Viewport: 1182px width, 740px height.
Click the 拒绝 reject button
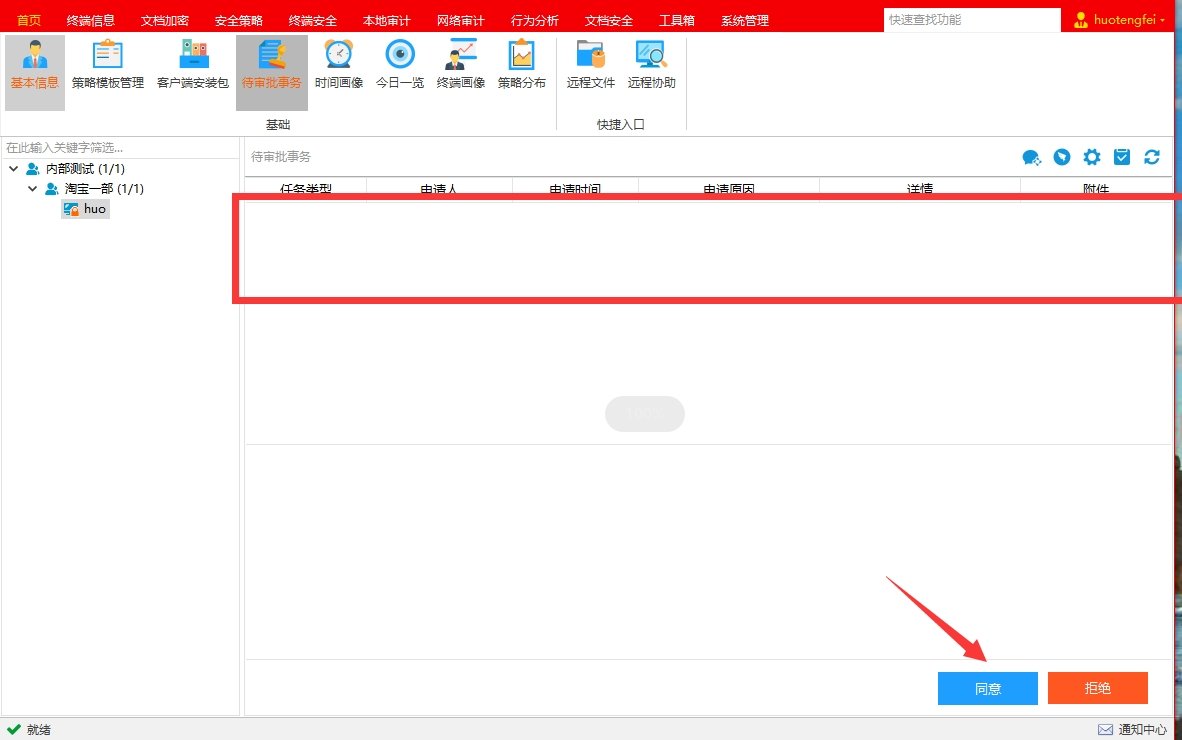[1097, 688]
